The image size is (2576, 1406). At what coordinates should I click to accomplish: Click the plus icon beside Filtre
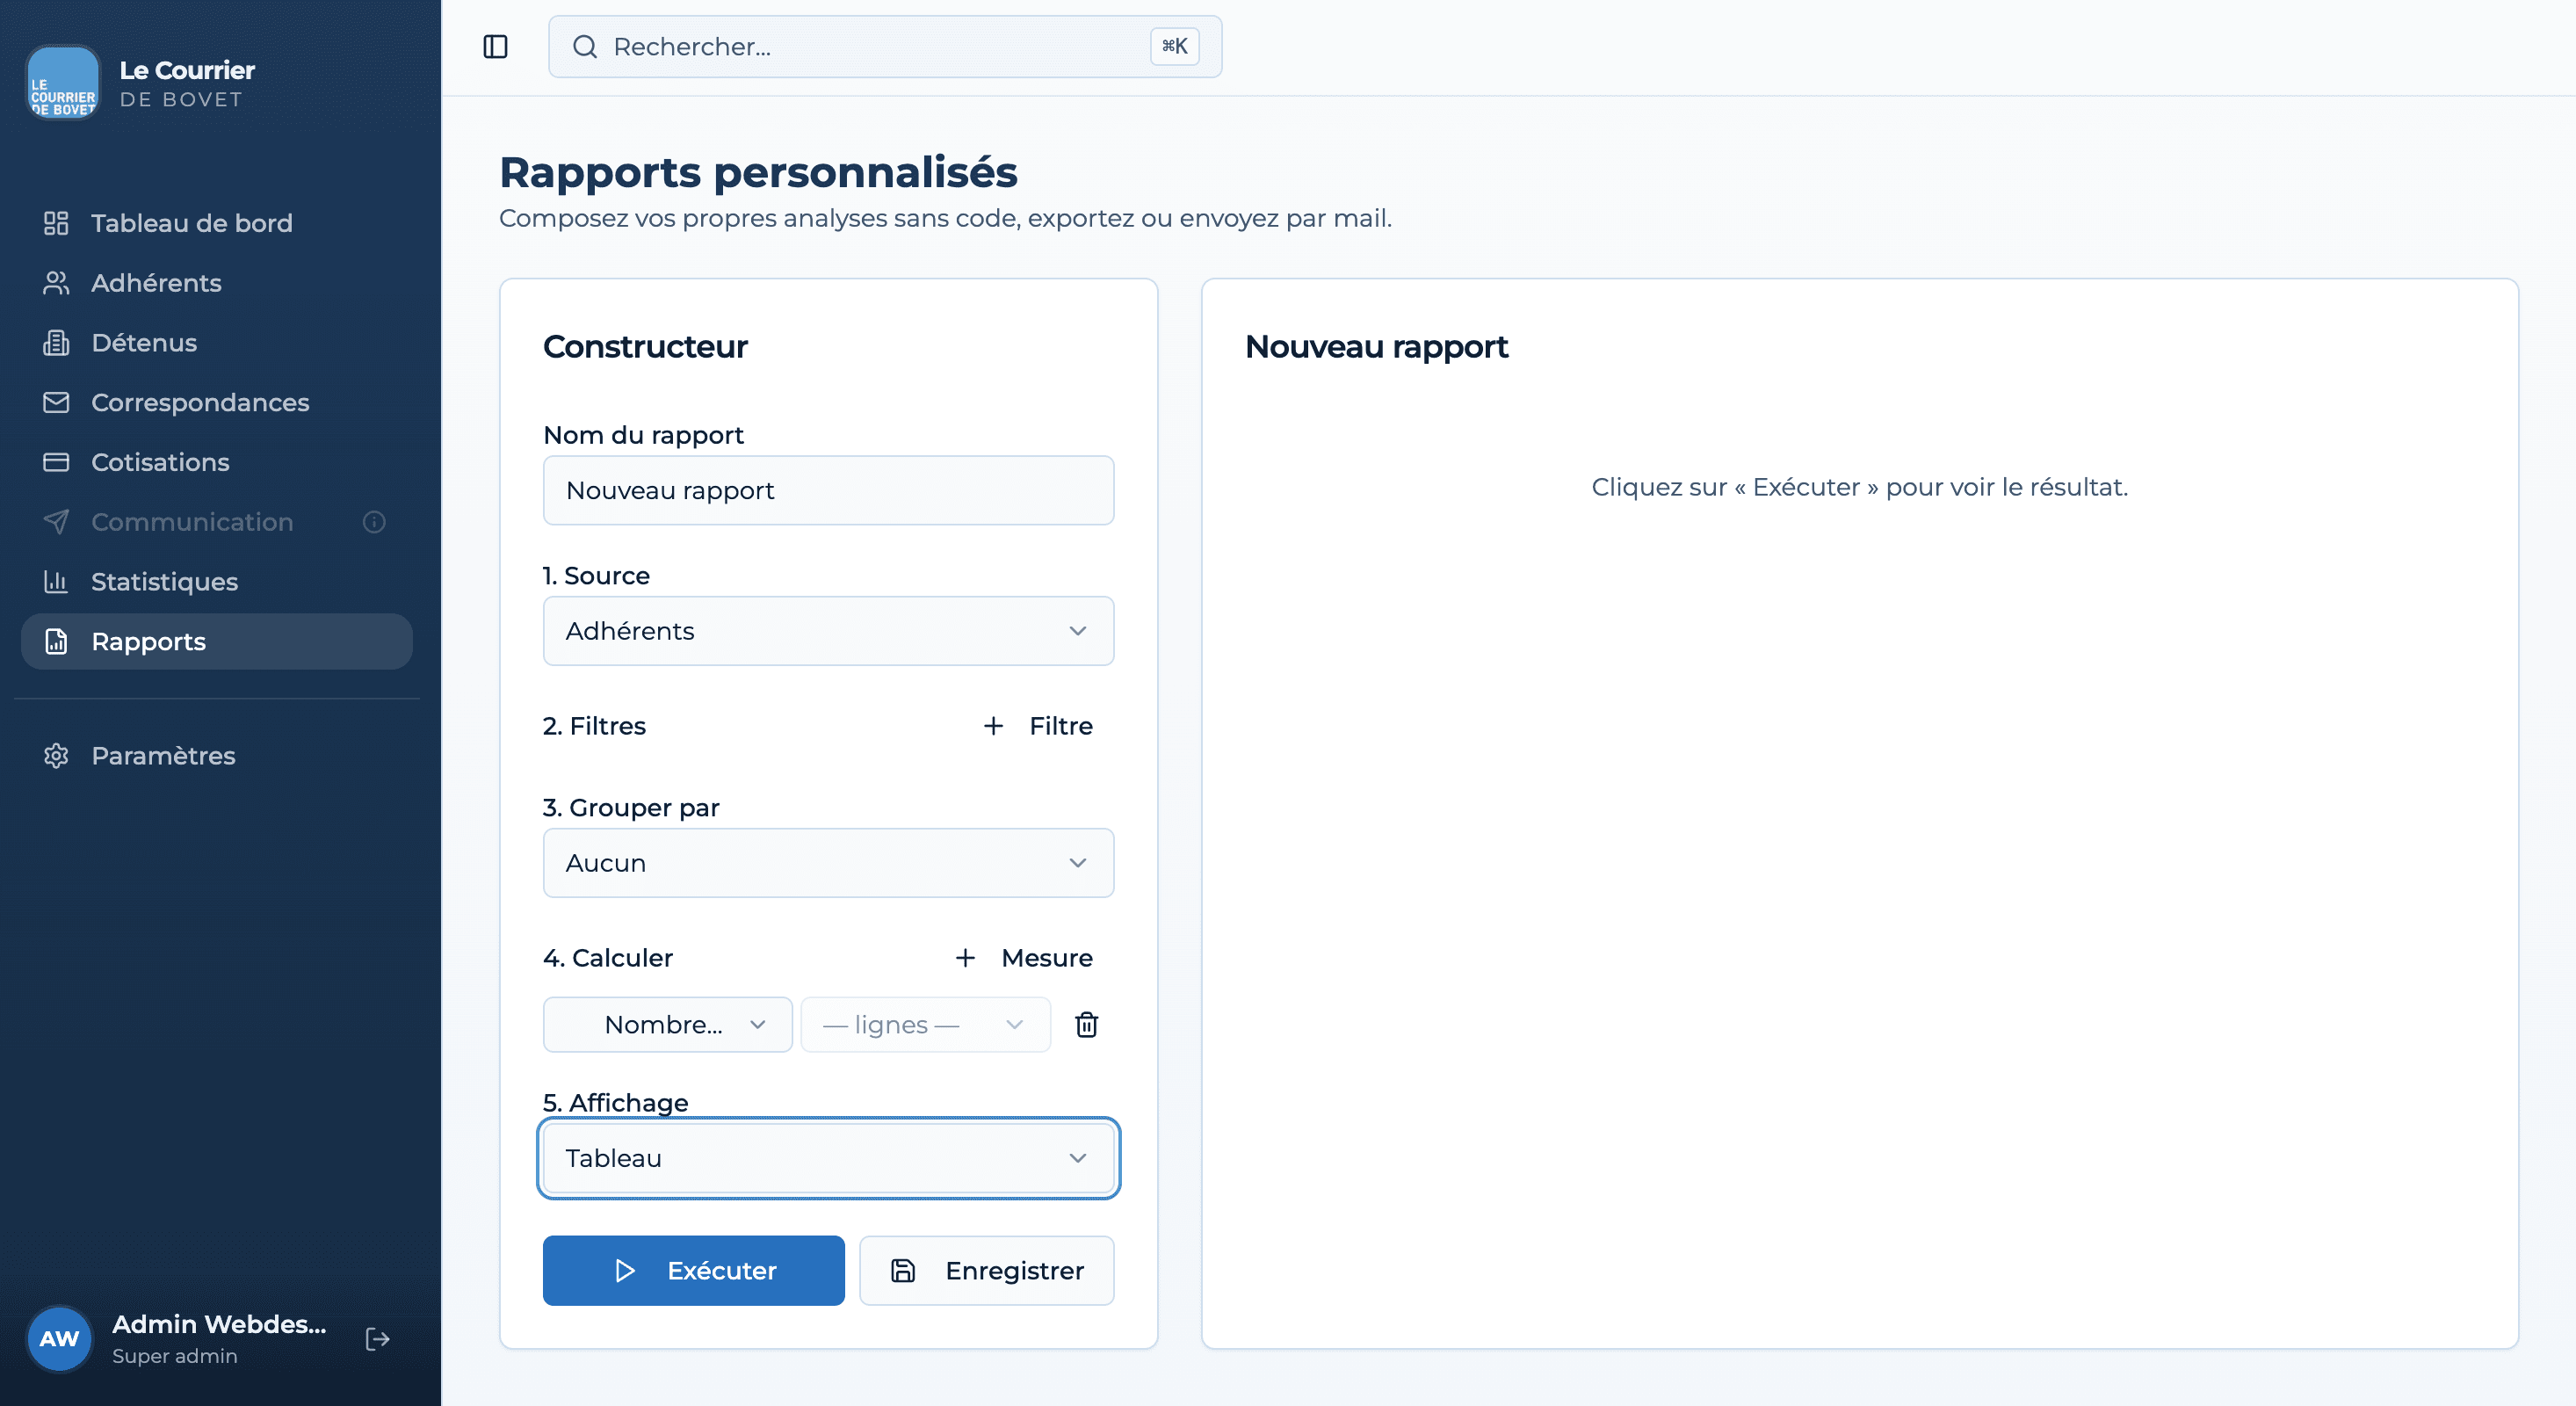(x=993, y=726)
